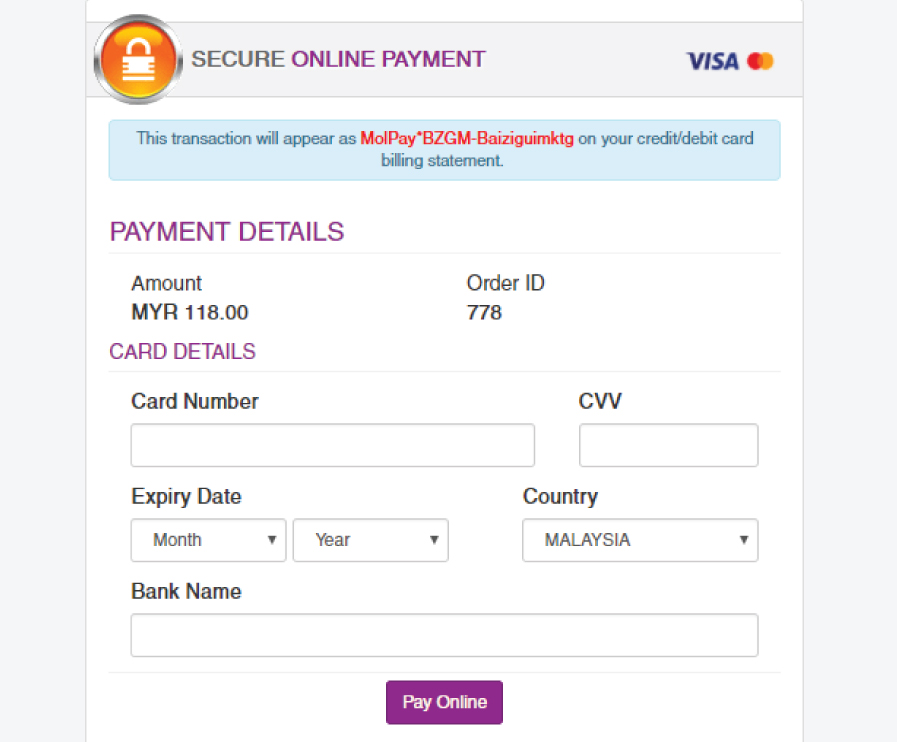897x742 pixels.
Task: Focus the Card Number input field
Action: click(x=333, y=445)
